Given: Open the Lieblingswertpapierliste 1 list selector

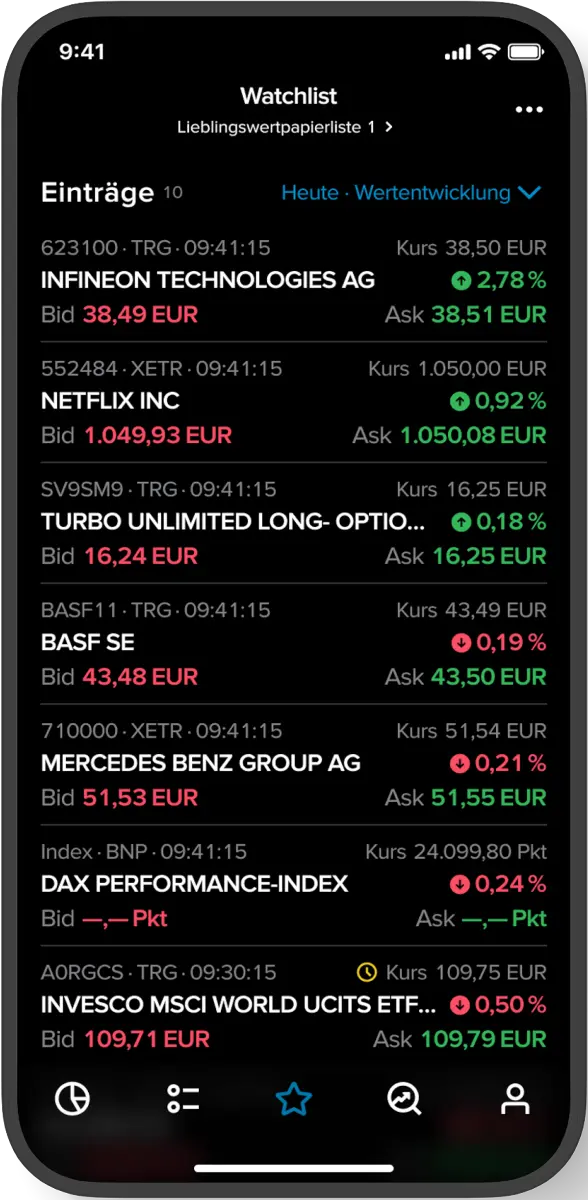Looking at the screenshot, I should [285, 127].
